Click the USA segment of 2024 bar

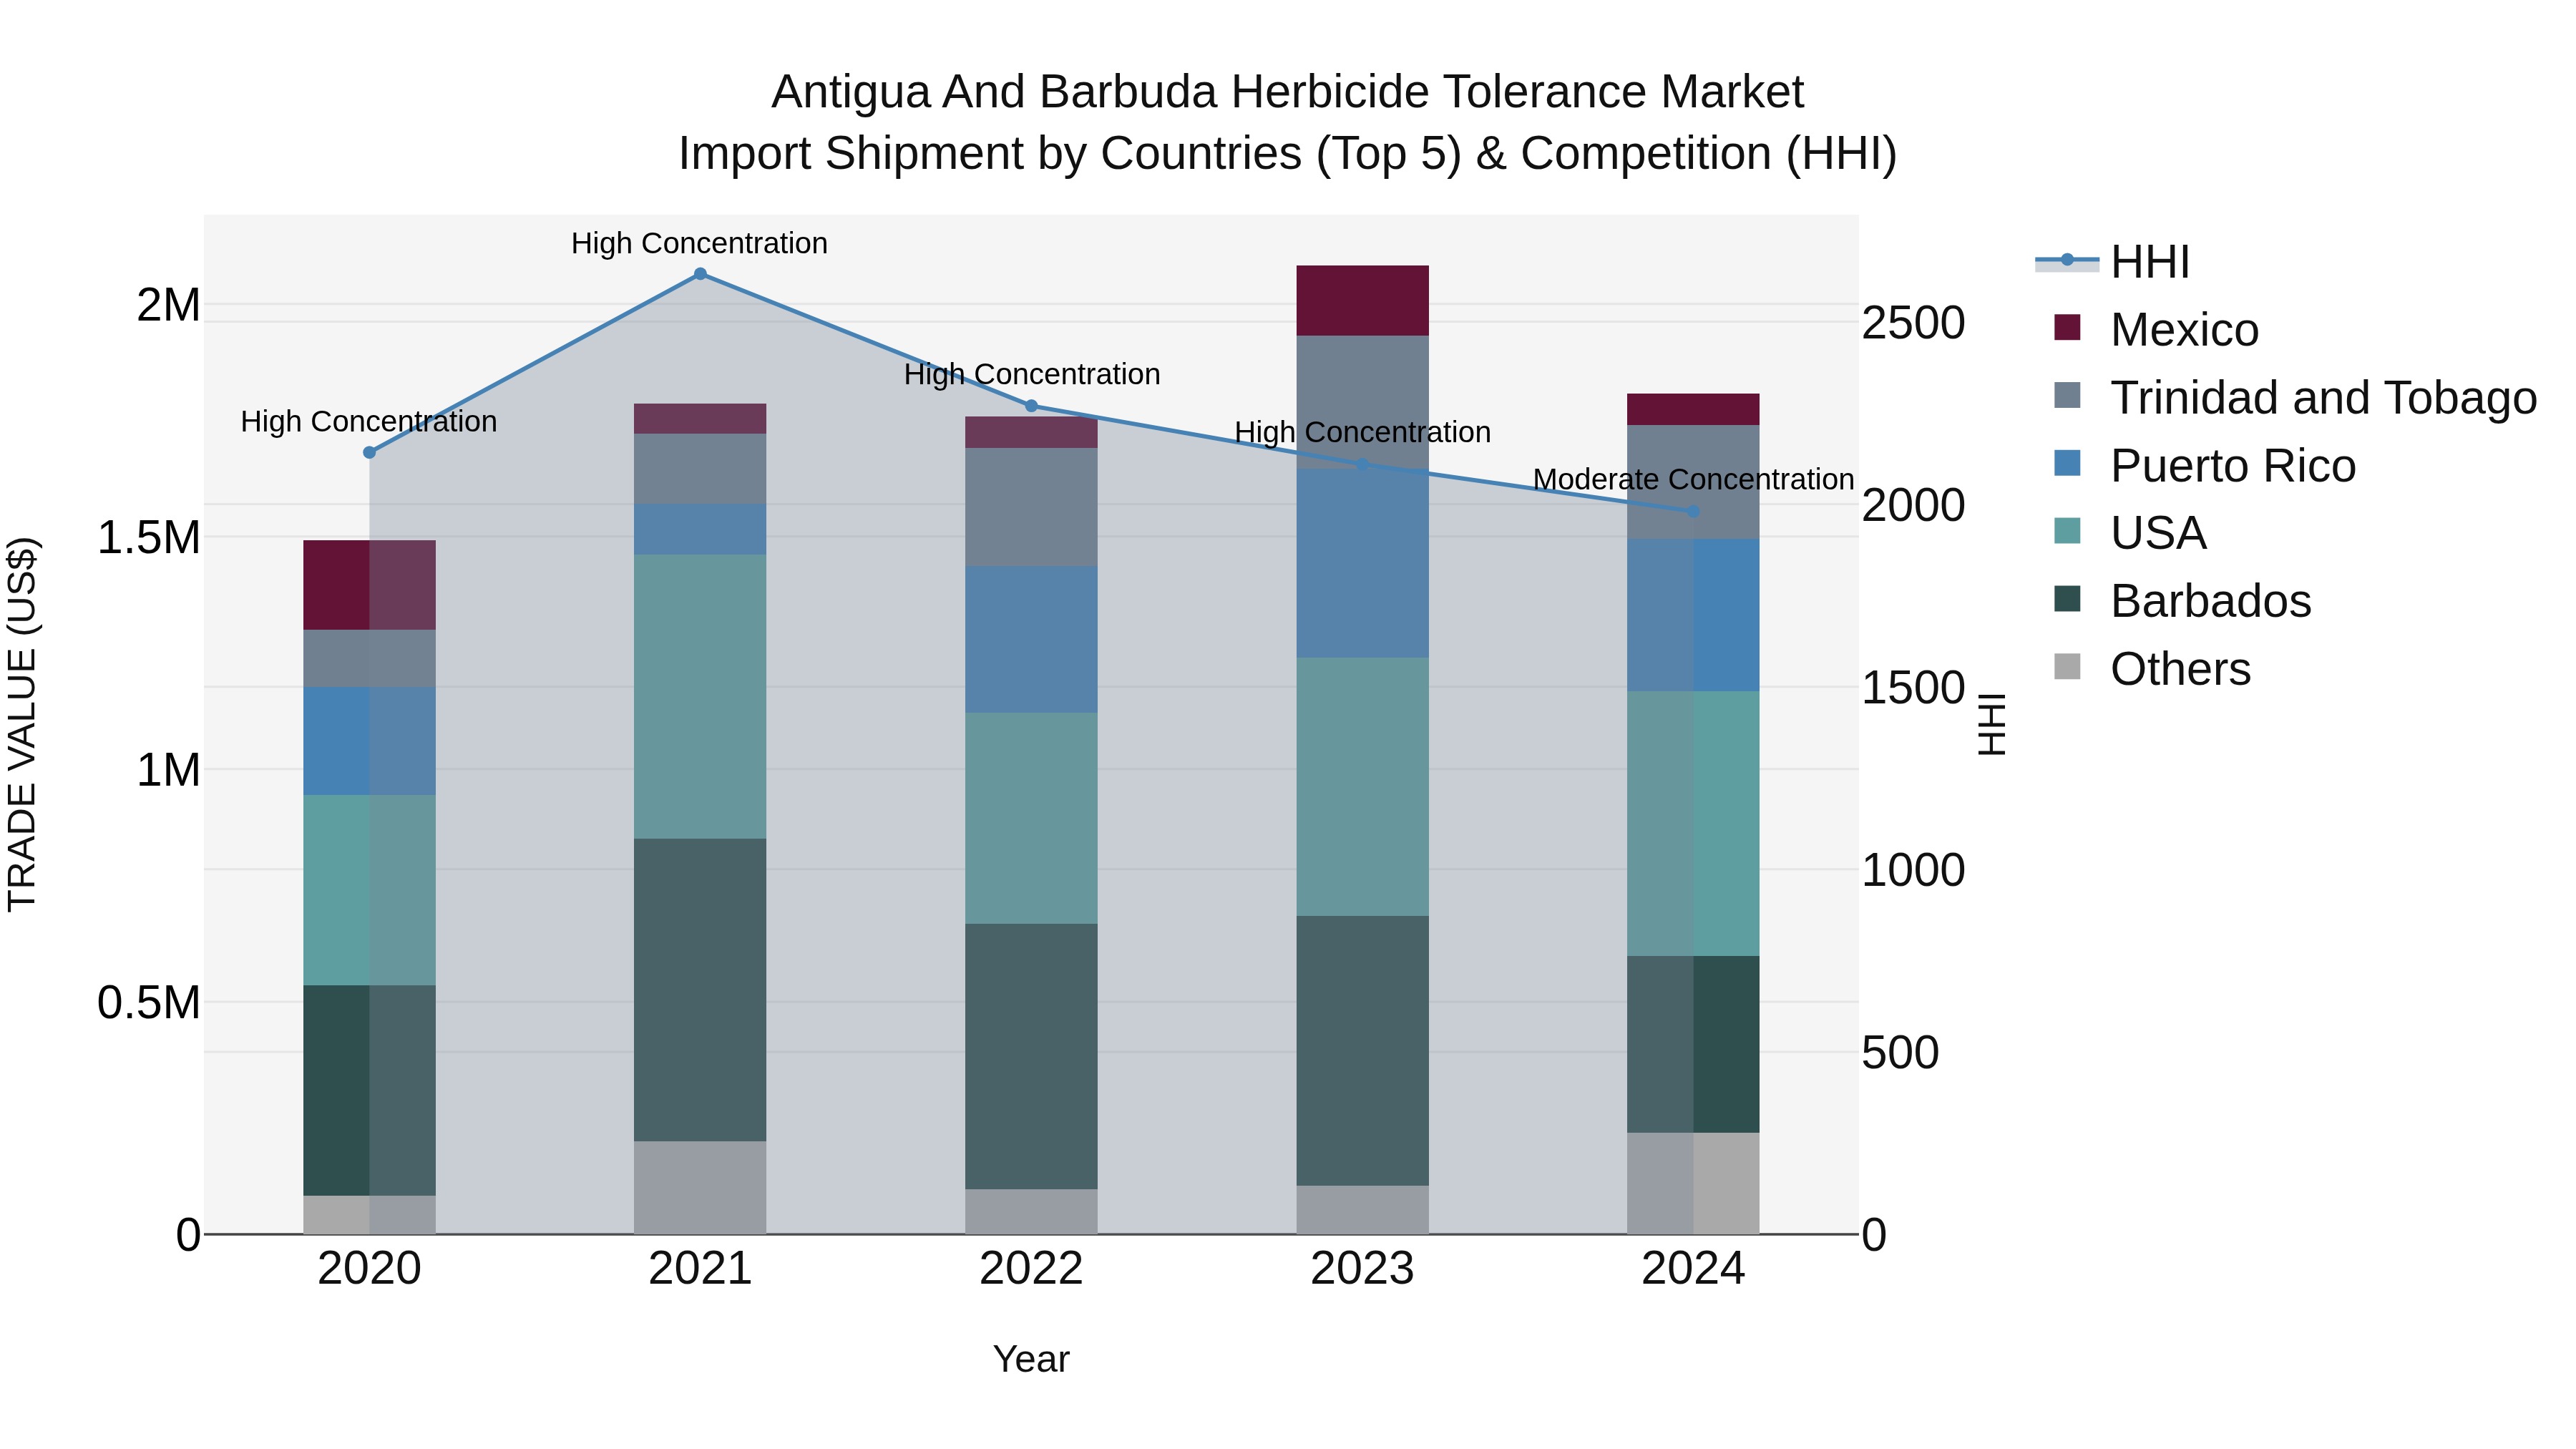pos(1693,824)
